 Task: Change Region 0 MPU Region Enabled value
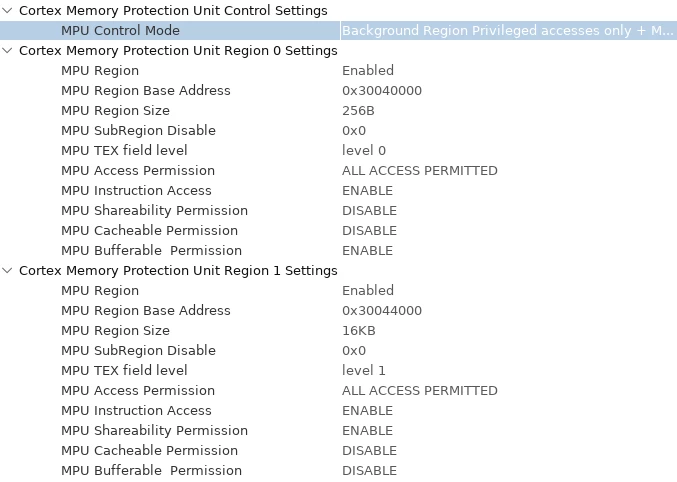368,70
